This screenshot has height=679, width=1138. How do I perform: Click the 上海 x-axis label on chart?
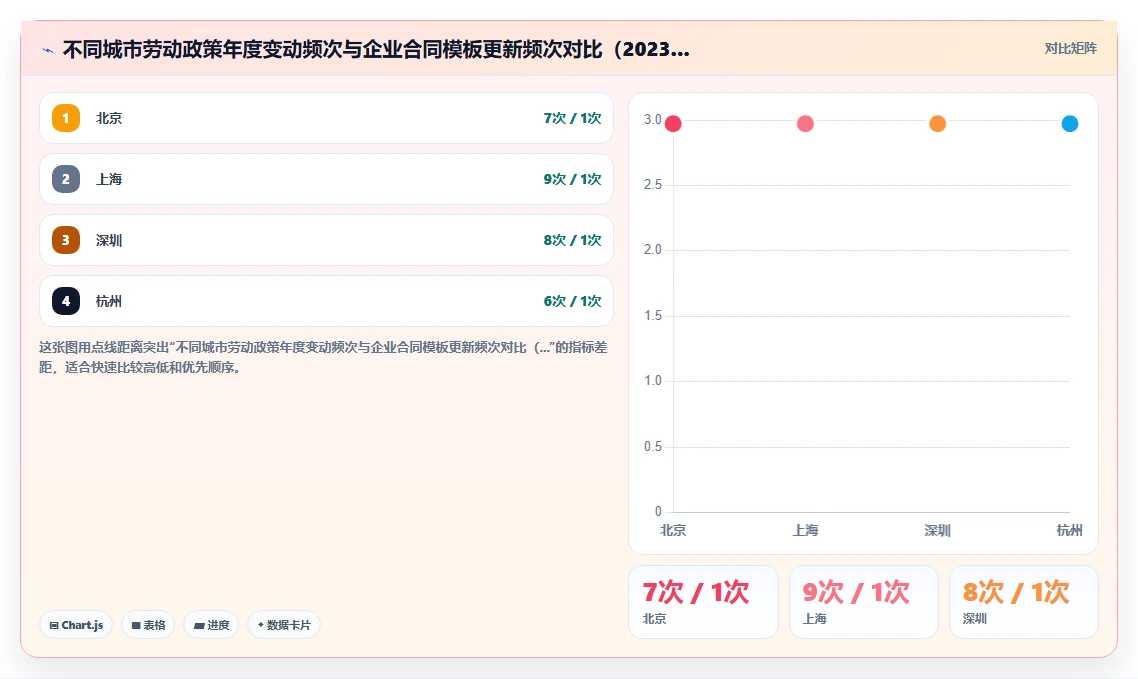[806, 530]
